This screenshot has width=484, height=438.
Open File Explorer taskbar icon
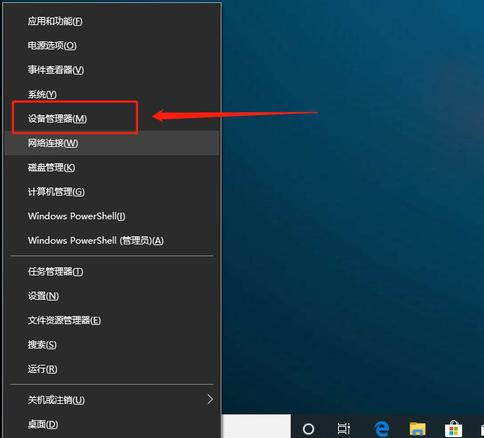click(417, 428)
